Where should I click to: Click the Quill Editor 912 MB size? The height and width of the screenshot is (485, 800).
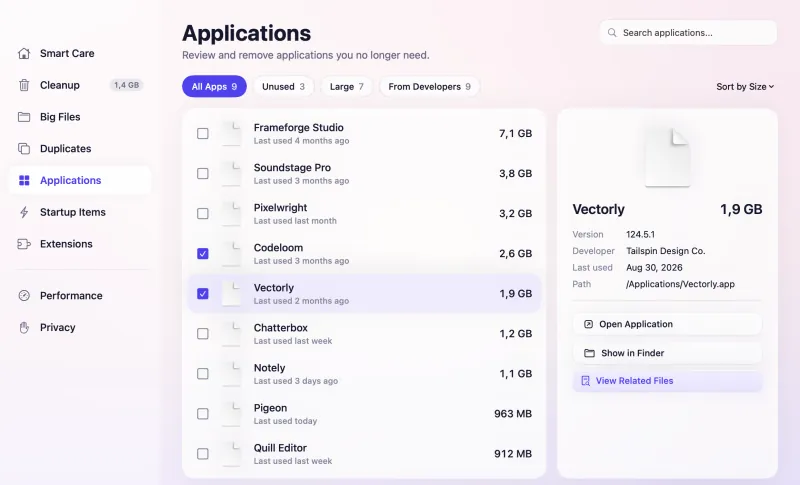pos(513,454)
